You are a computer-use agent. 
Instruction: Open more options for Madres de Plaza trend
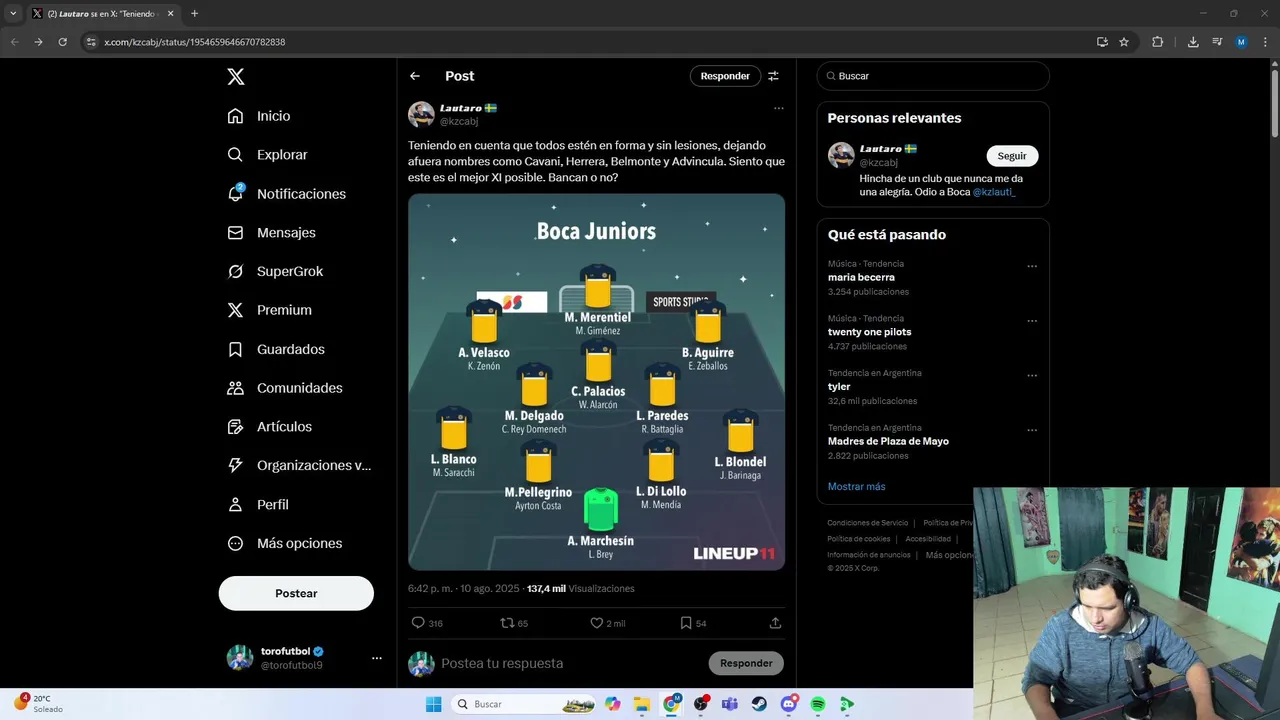(x=1032, y=430)
